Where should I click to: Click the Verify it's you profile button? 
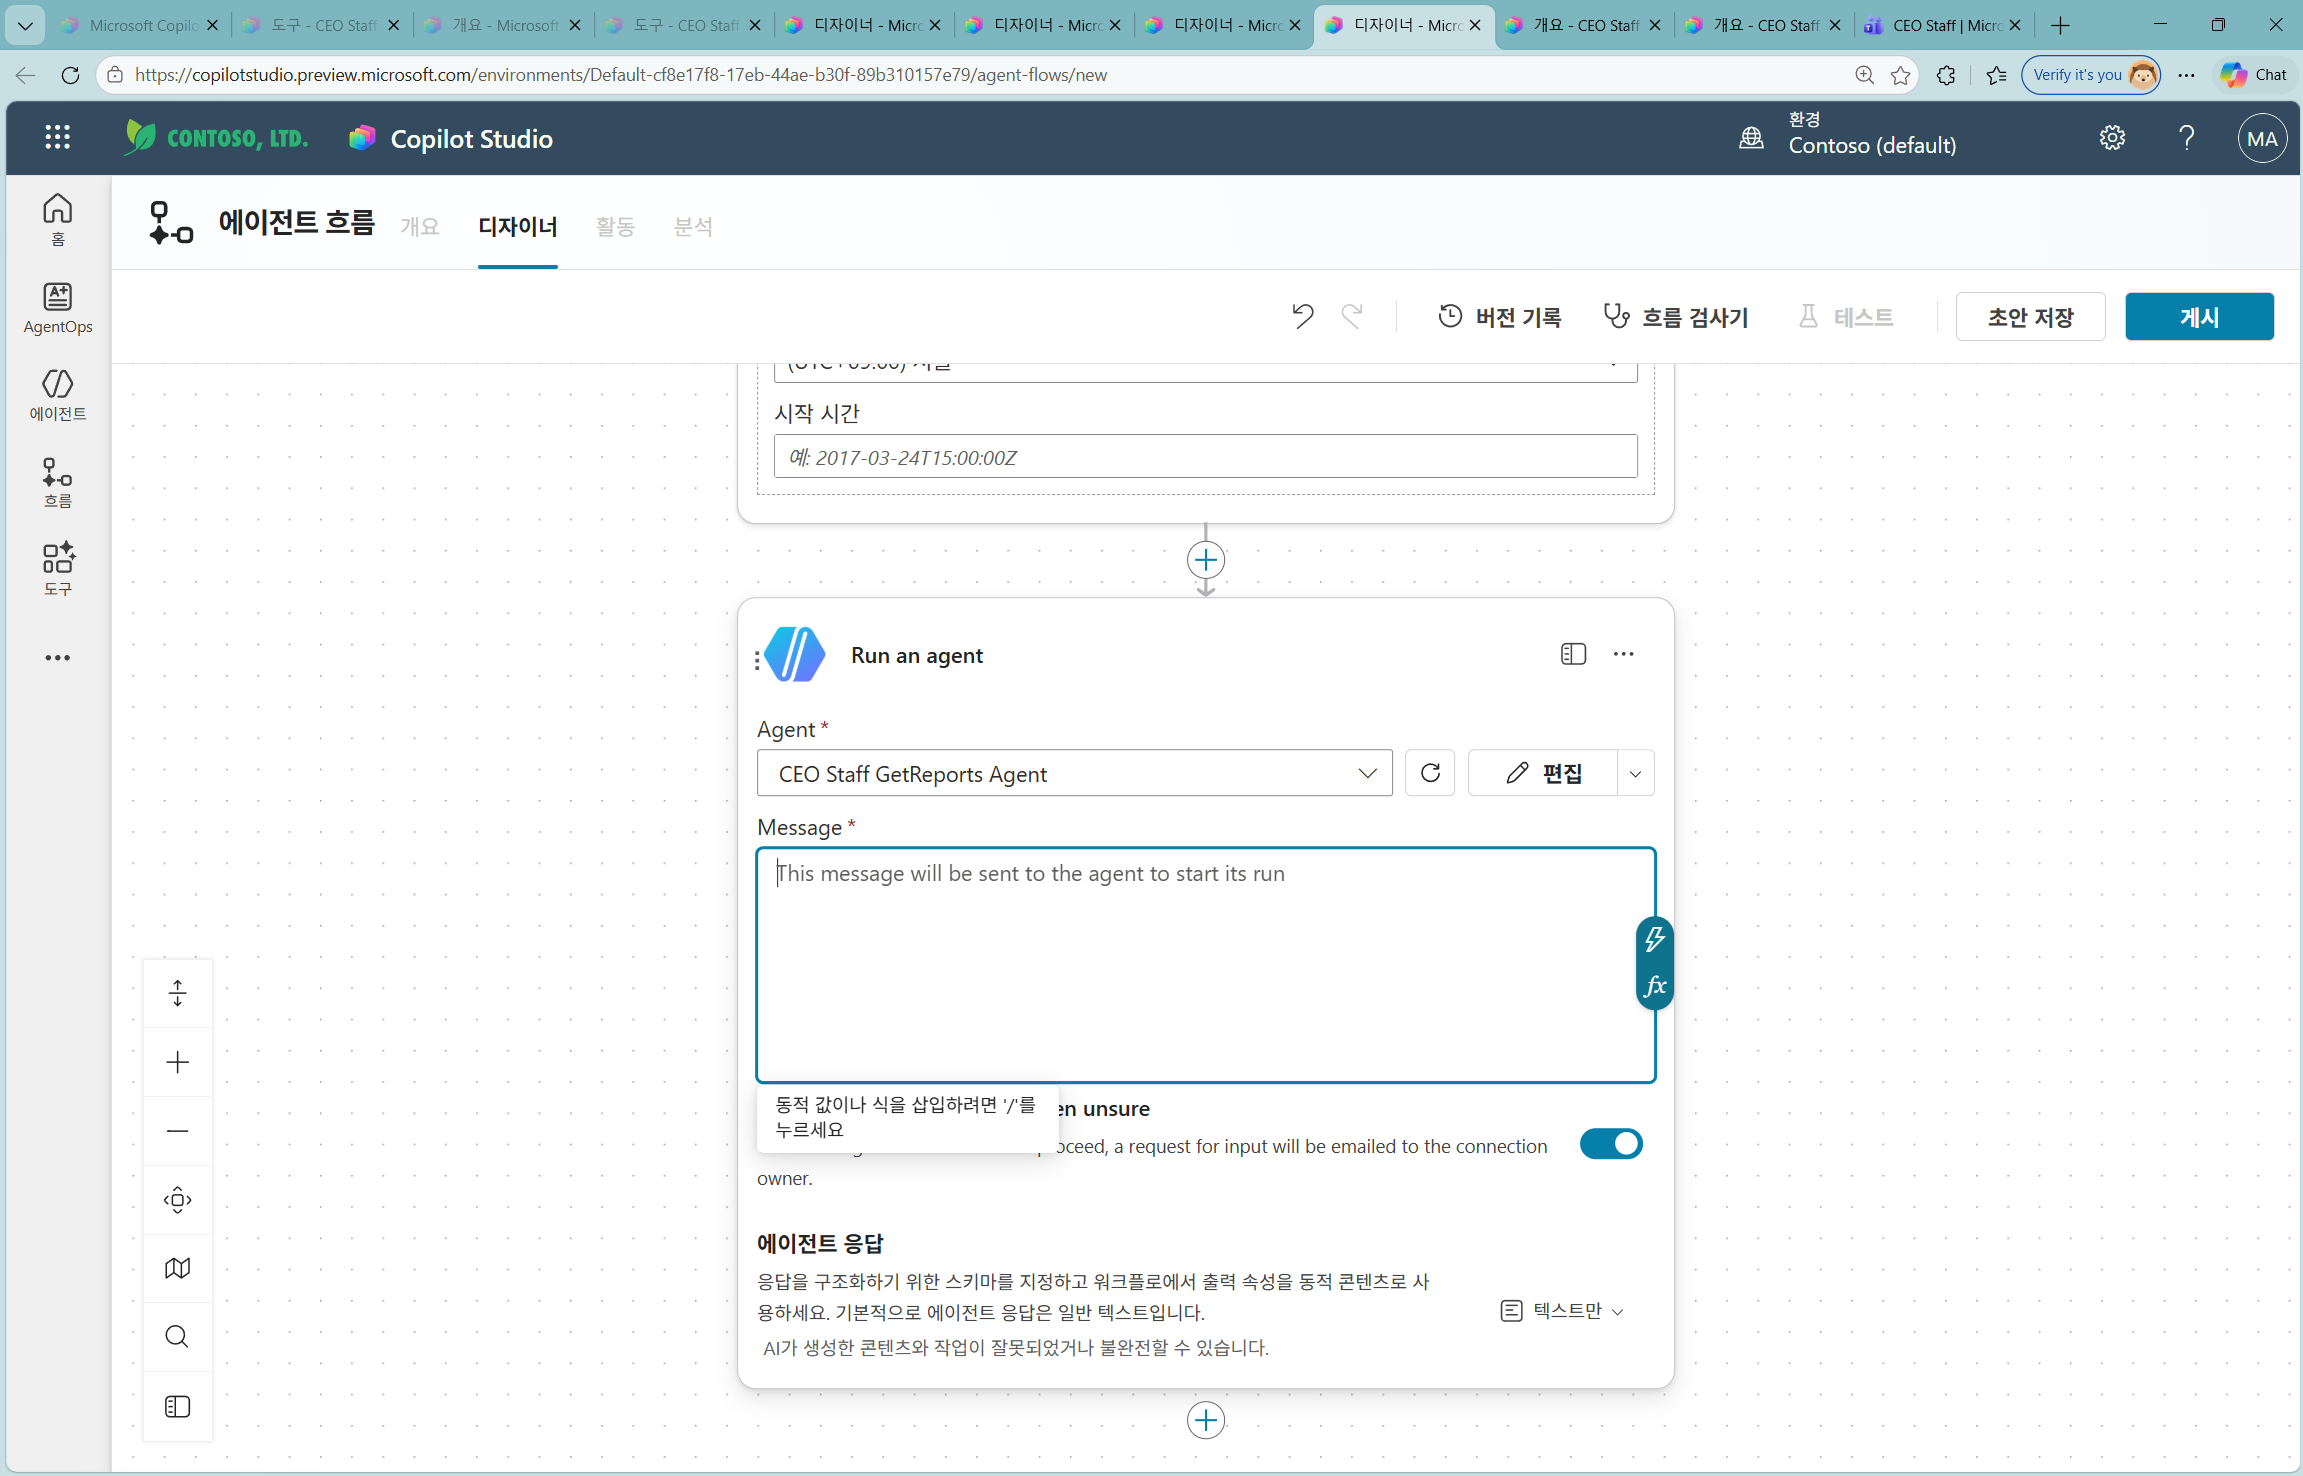2091,75
